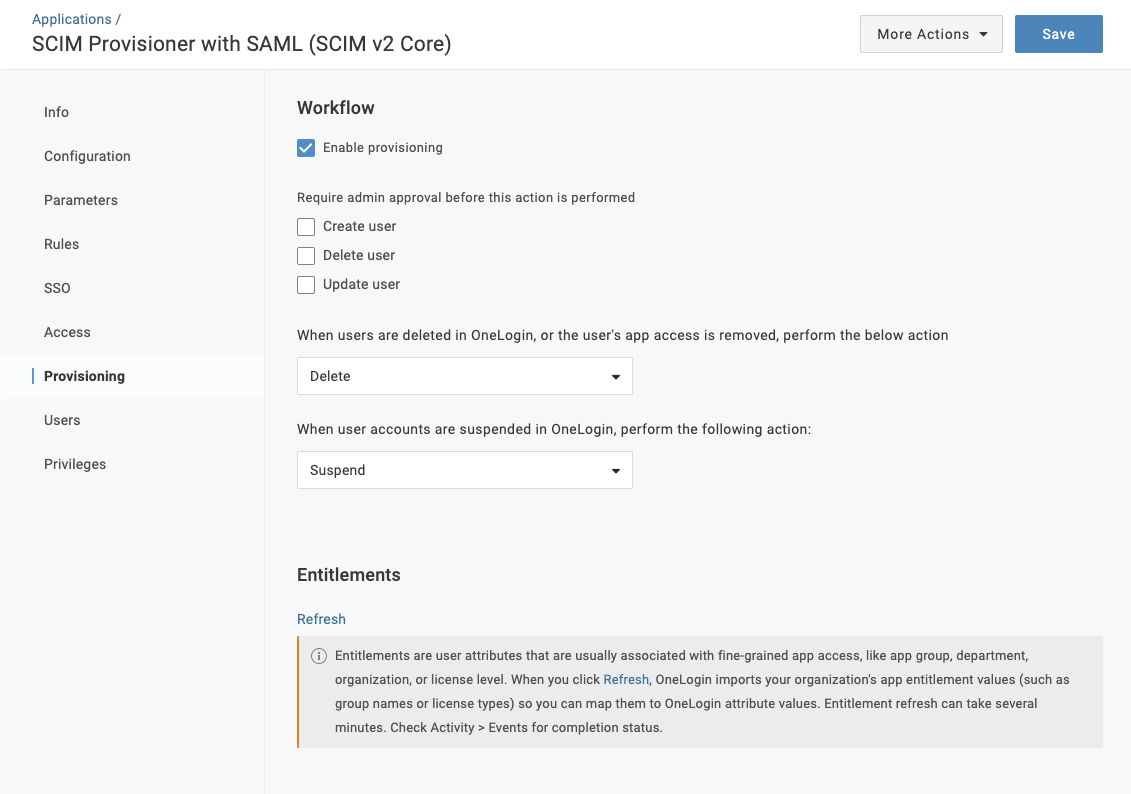Image resolution: width=1131 pixels, height=794 pixels.
Task: Open the Suspend action dropdown
Action: coord(464,470)
